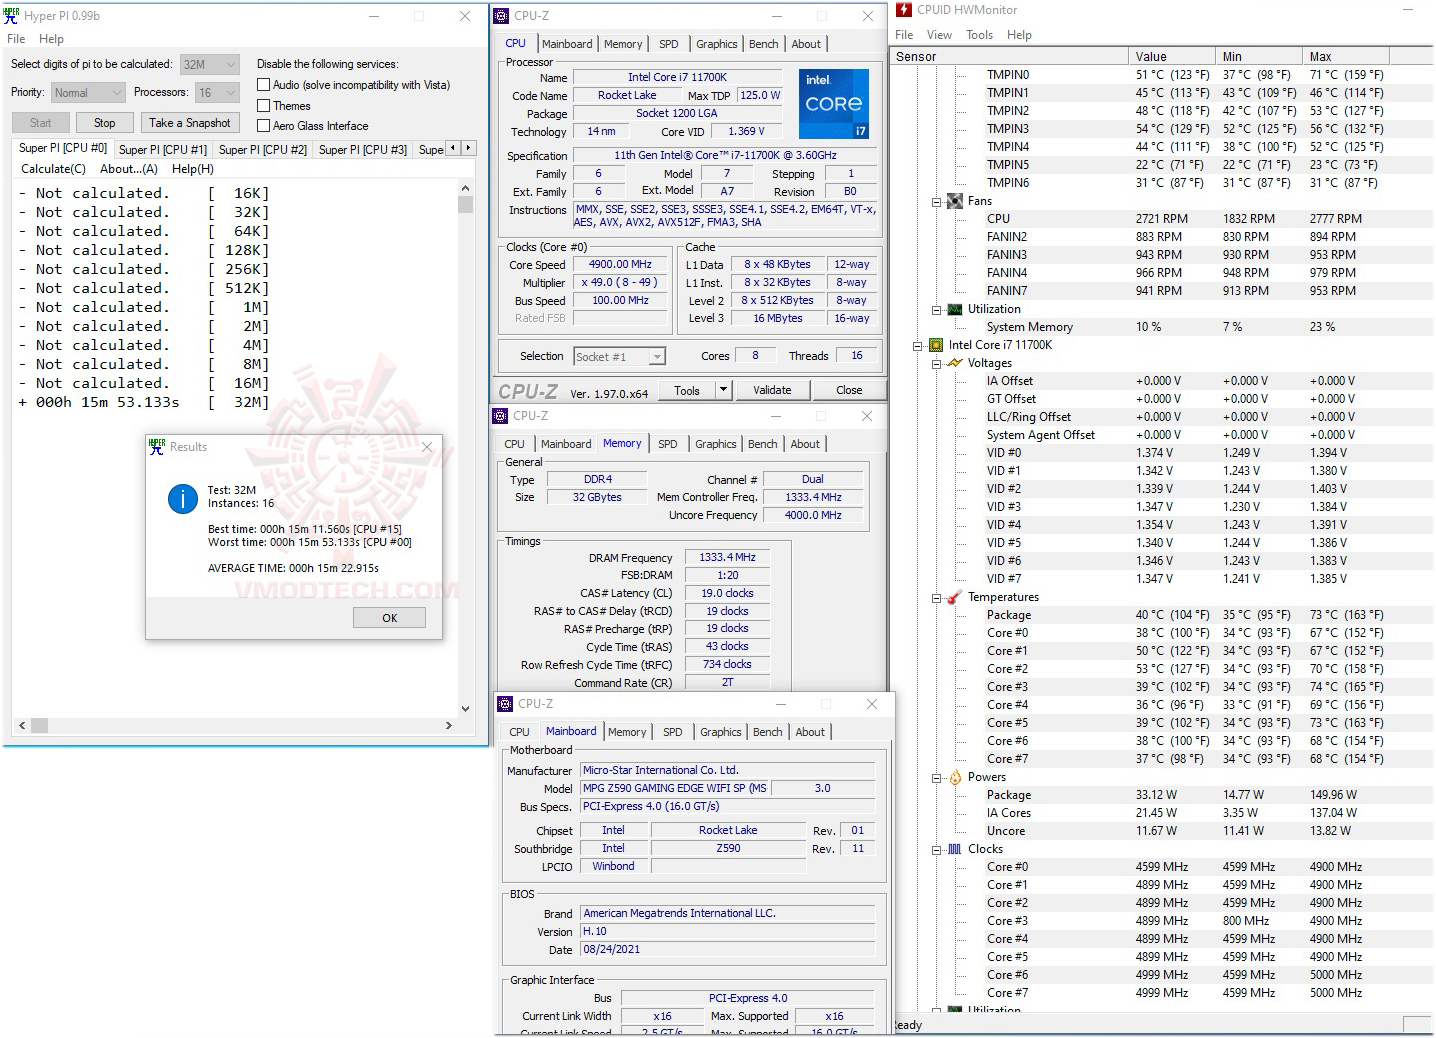1436x1038 pixels.
Task: Open Hyper PI File menu
Action: coord(16,39)
